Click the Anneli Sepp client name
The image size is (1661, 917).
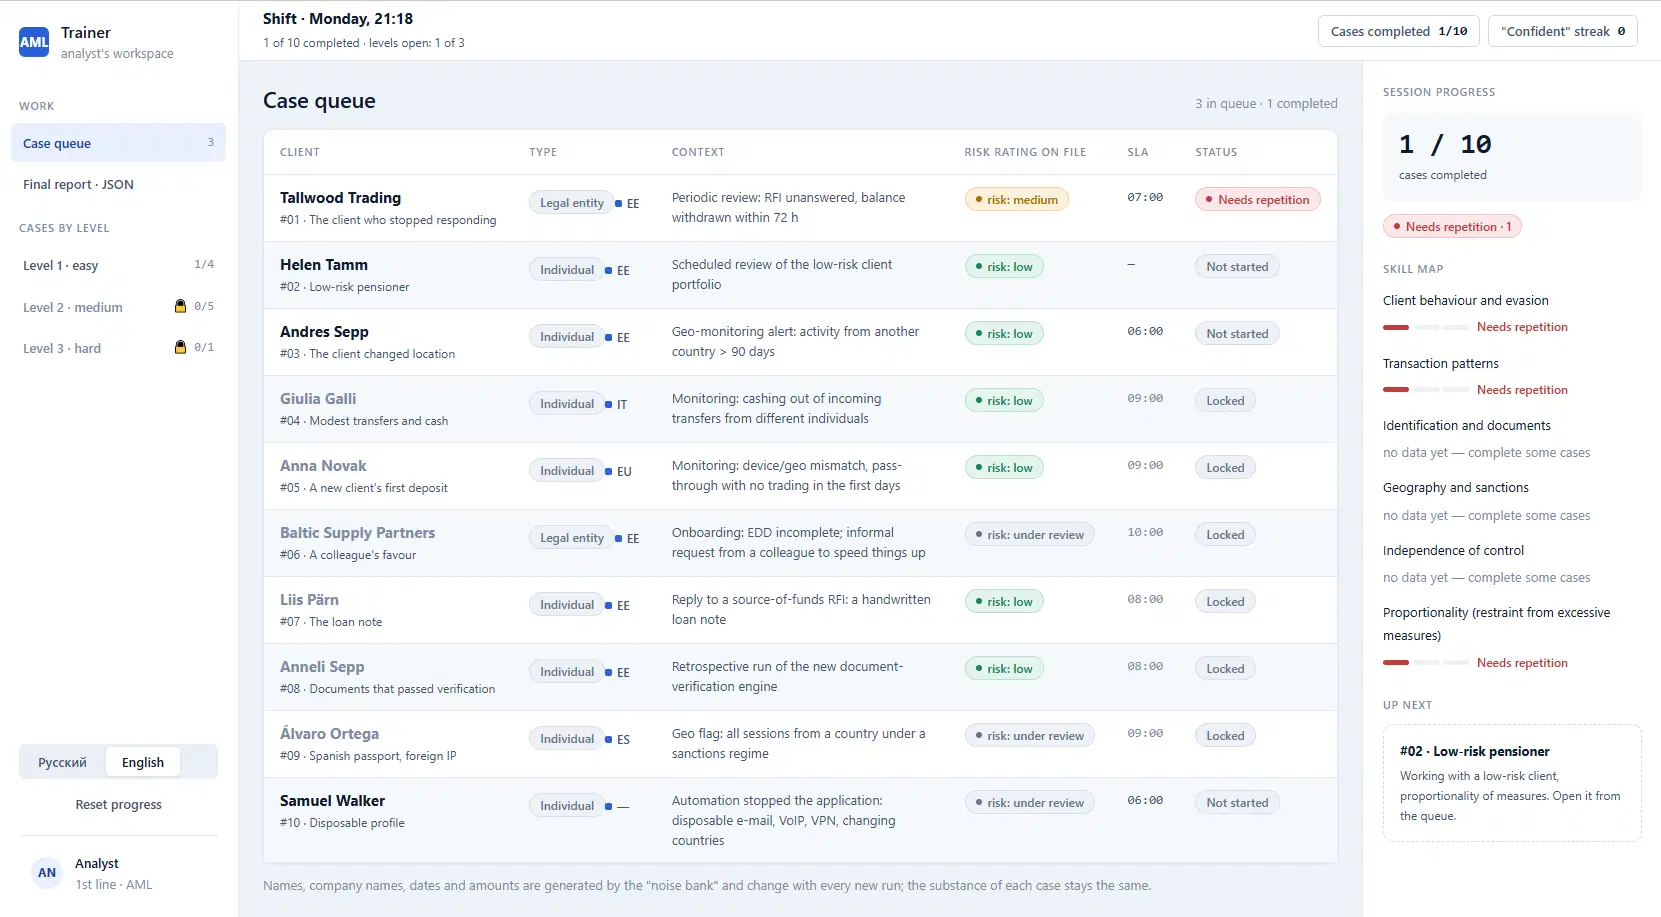322,667
